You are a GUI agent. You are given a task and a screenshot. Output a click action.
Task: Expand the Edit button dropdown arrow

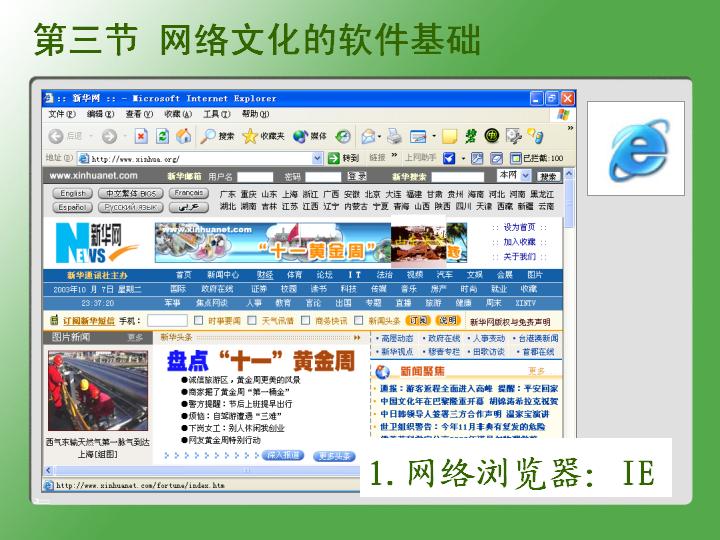pos(434,136)
